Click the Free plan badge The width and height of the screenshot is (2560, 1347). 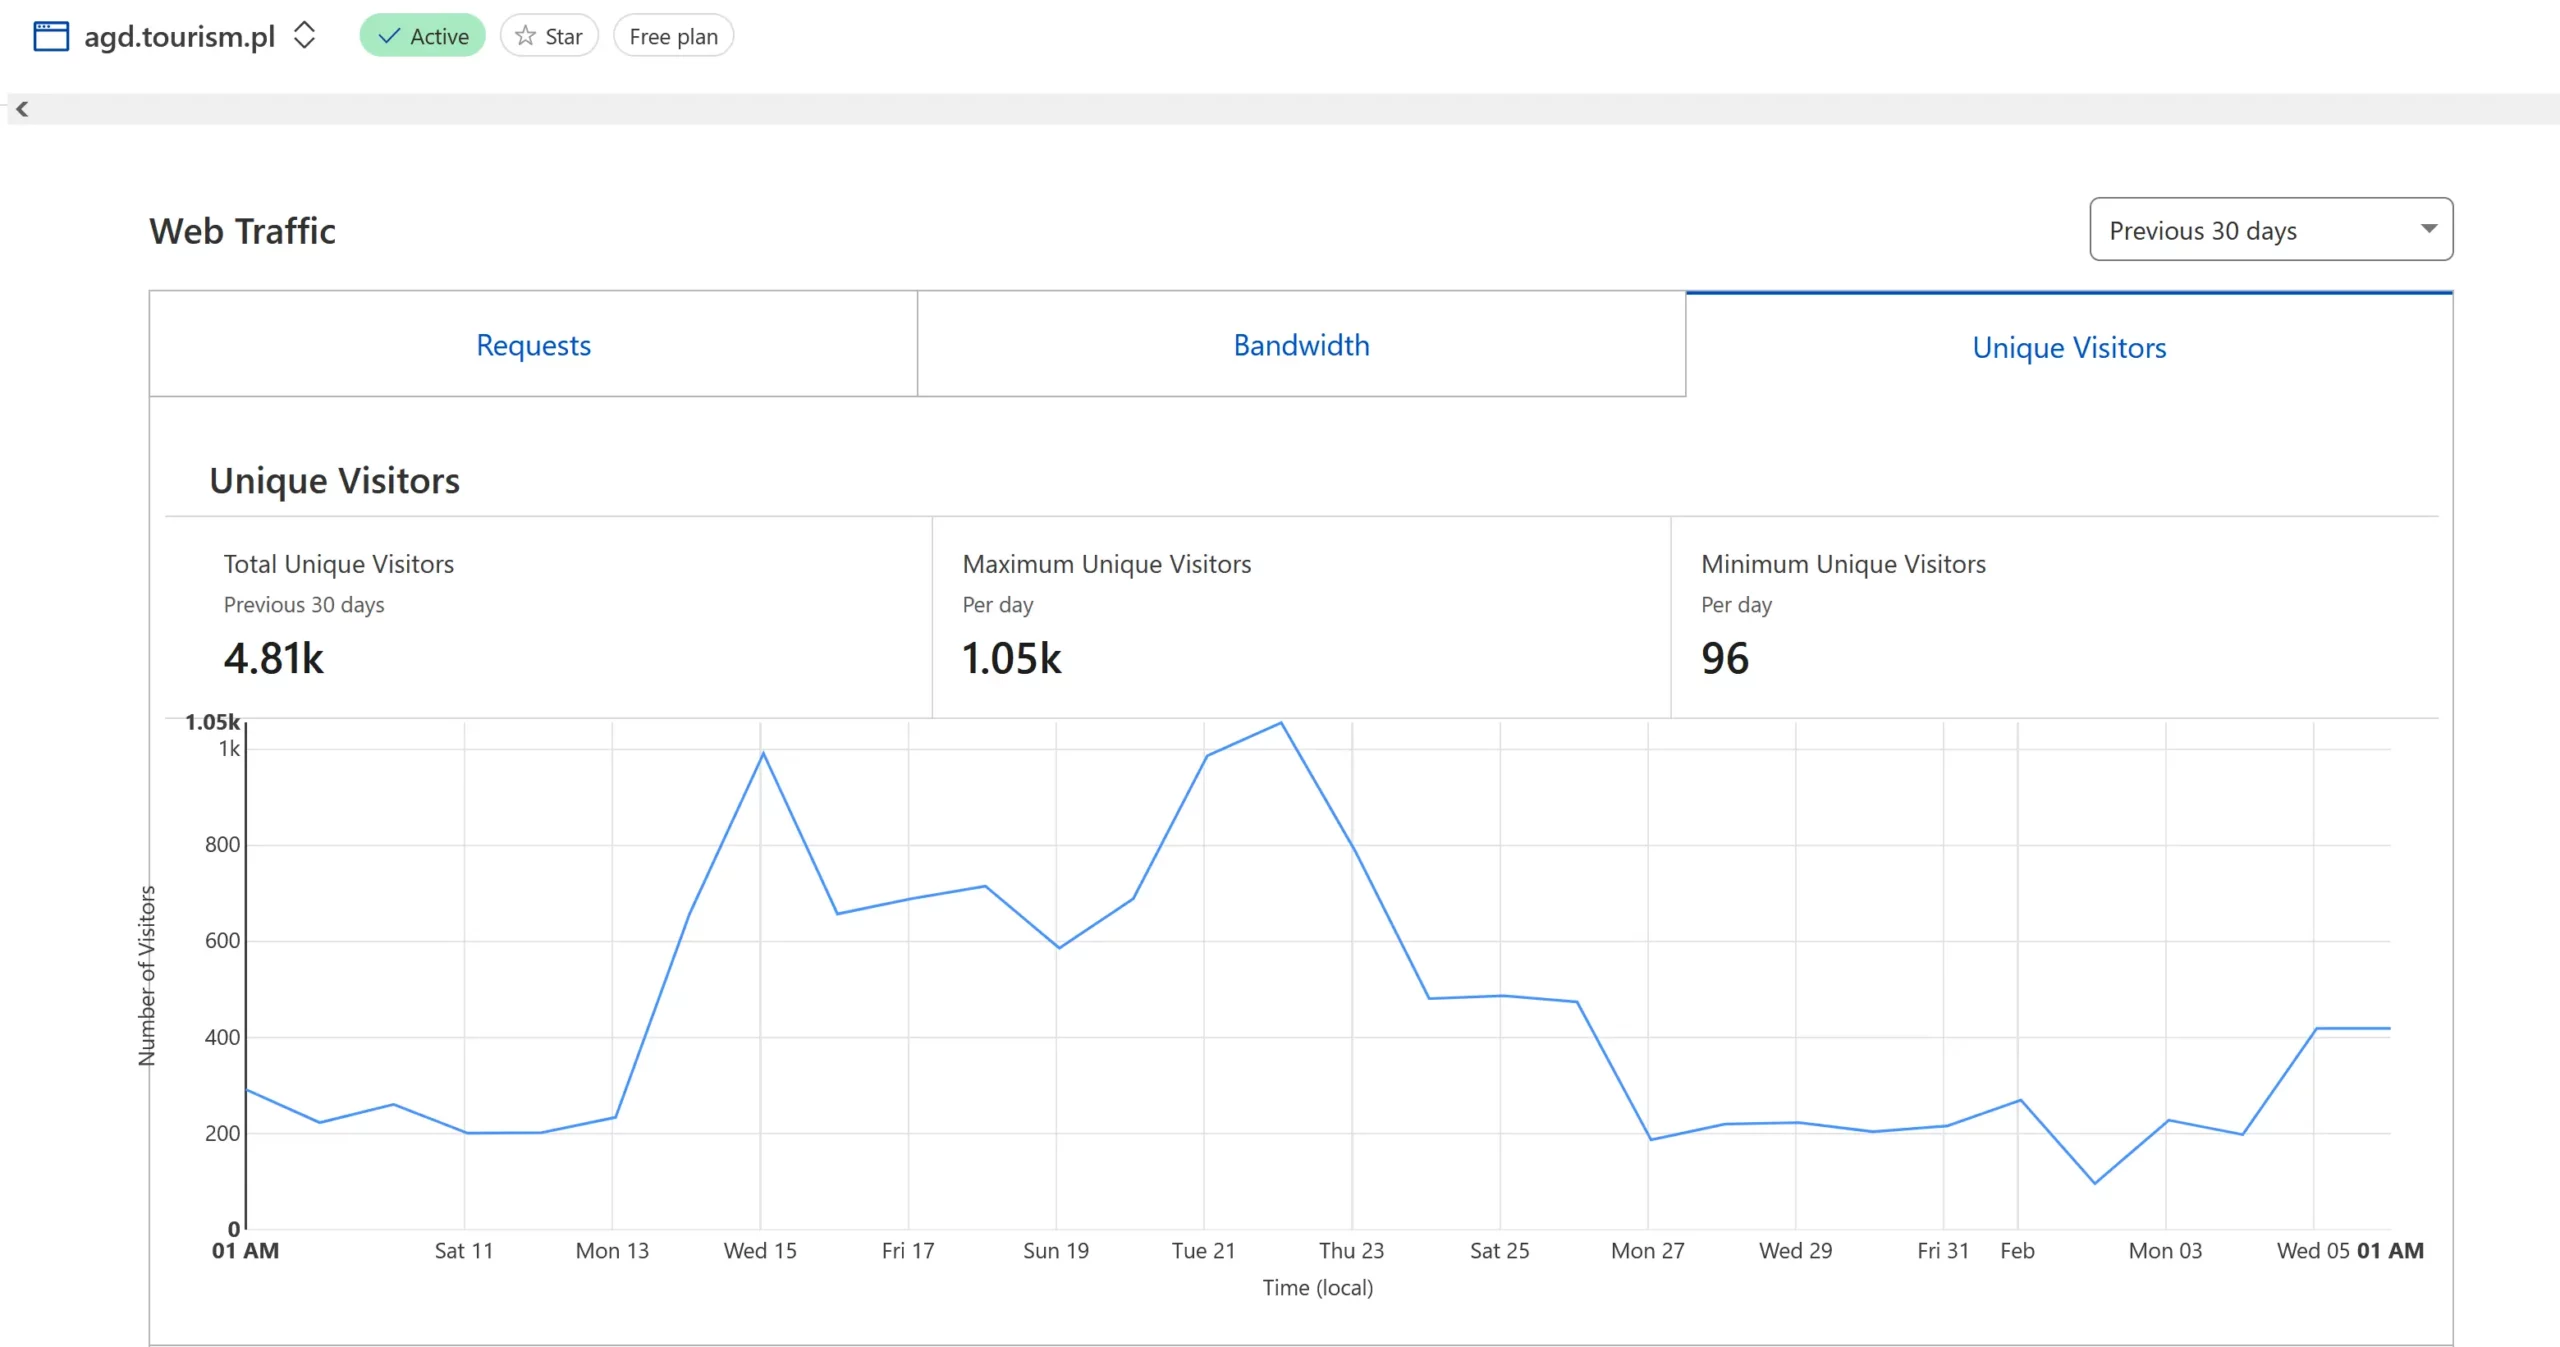(x=673, y=36)
